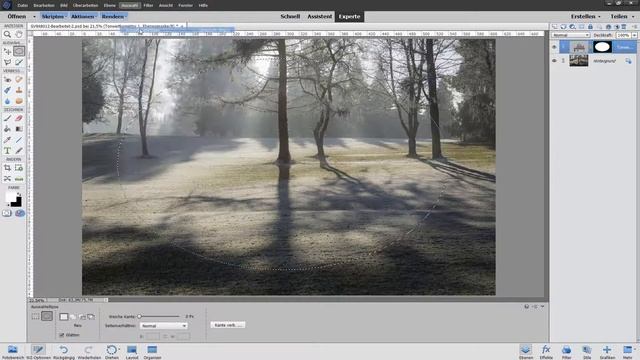Click the Drehen rotate button
640x360 pixels.
(111, 352)
